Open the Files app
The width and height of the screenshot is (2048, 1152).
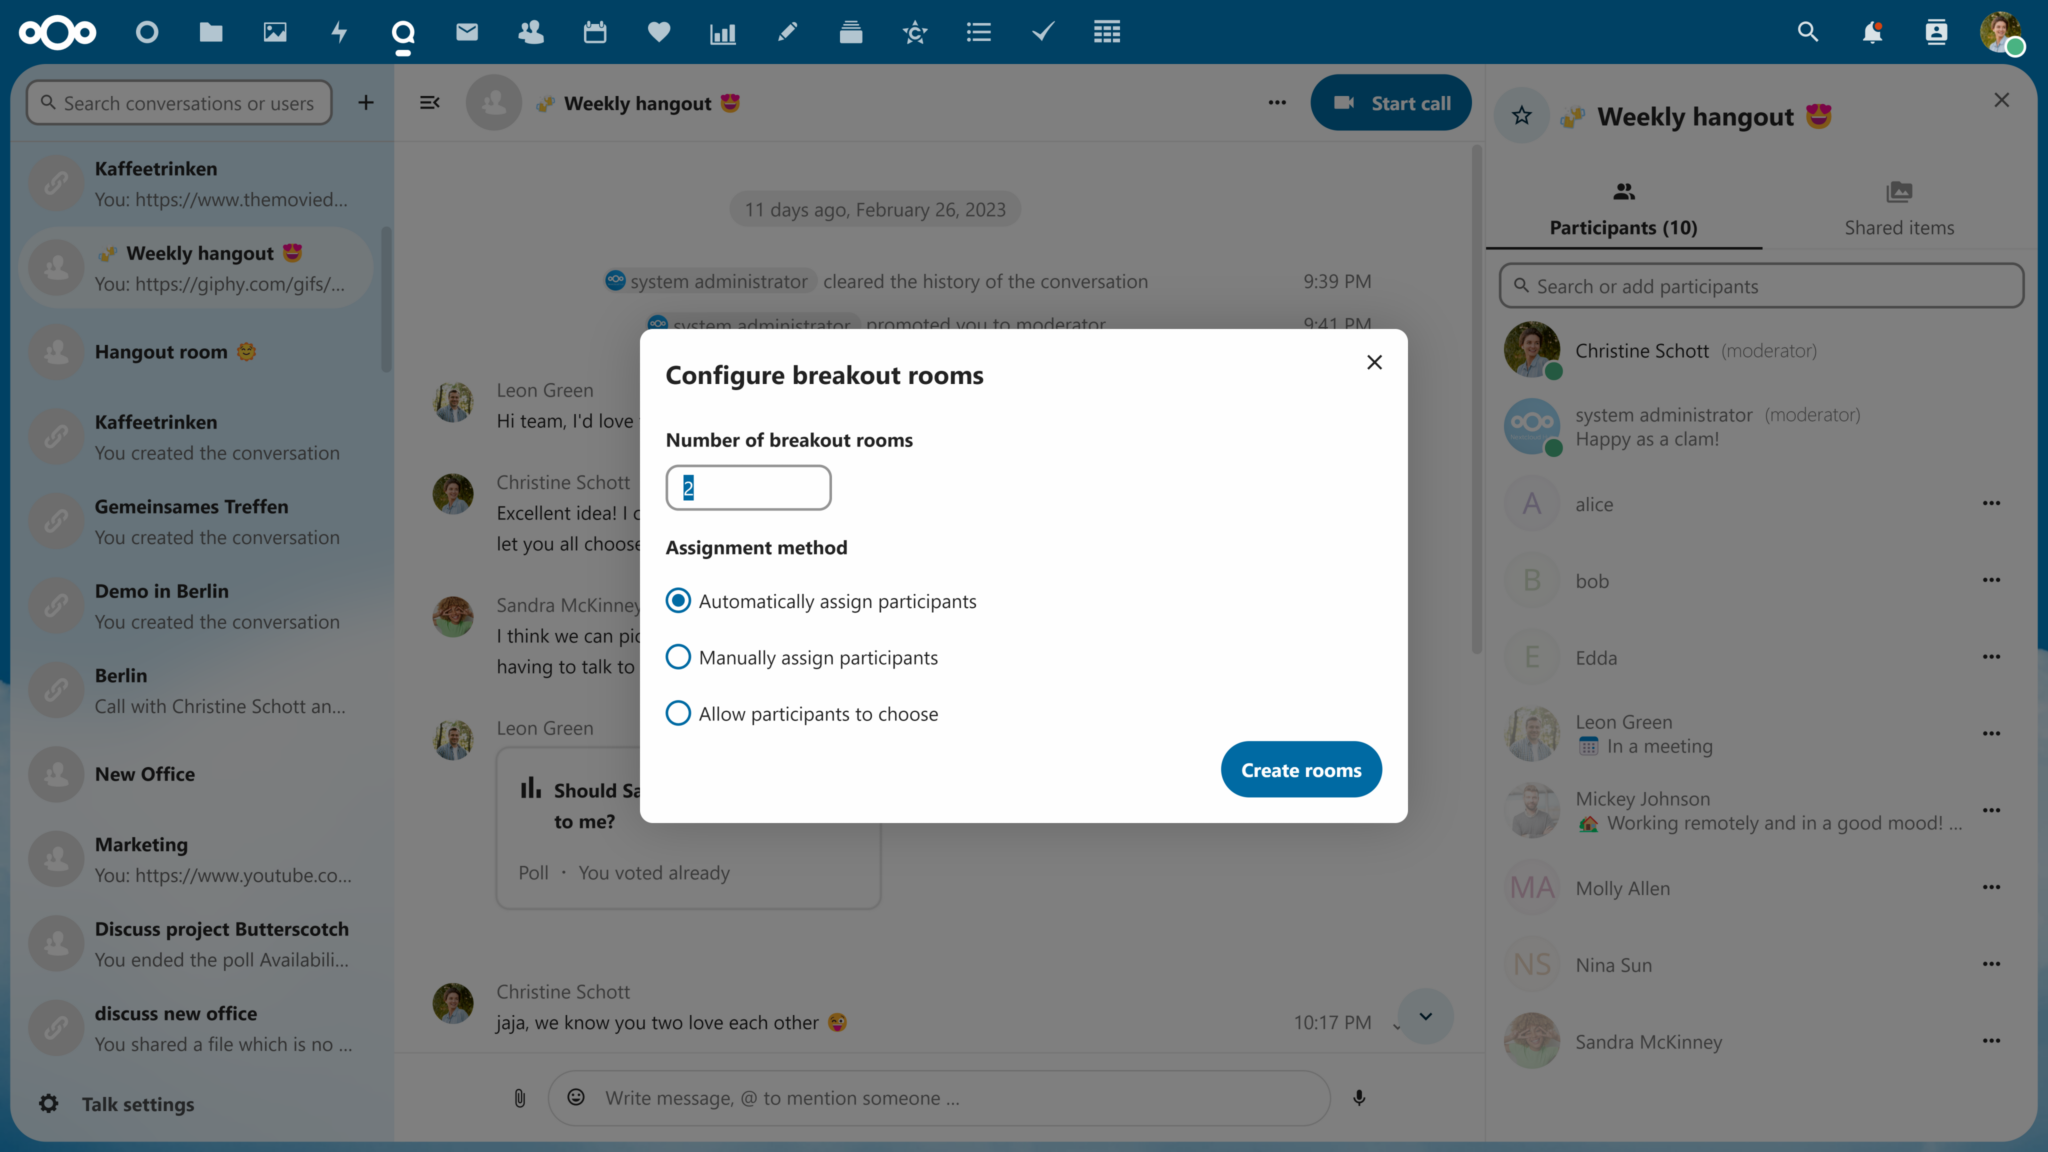click(211, 31)
